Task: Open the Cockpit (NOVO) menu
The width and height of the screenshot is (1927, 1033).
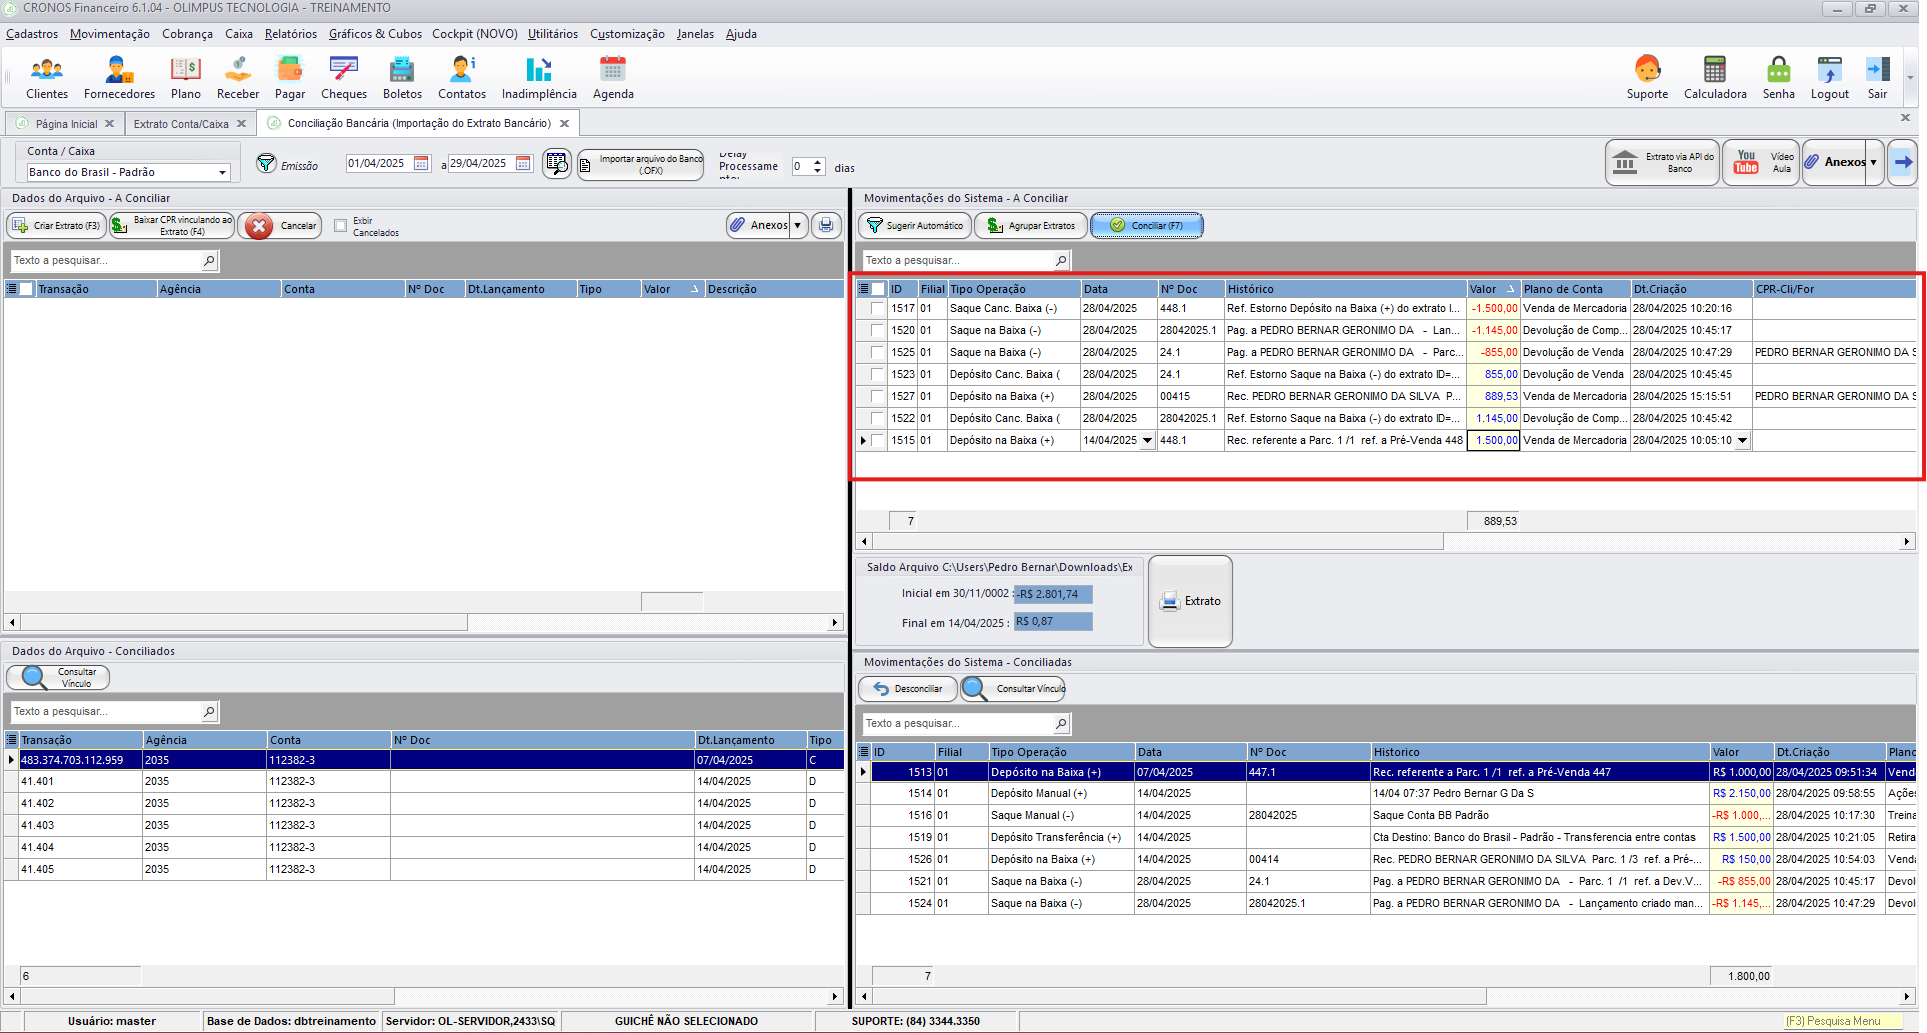Action: click(475, 34)
